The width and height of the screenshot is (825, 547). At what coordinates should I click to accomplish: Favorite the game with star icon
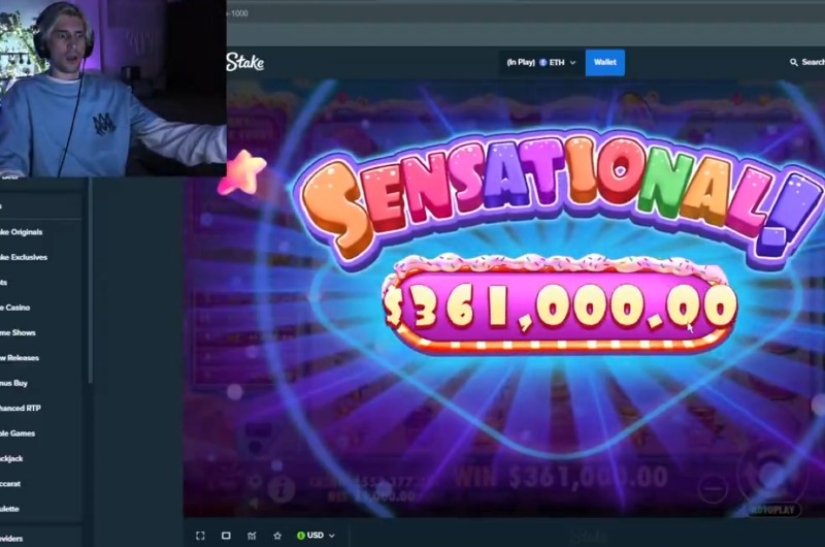277,535
